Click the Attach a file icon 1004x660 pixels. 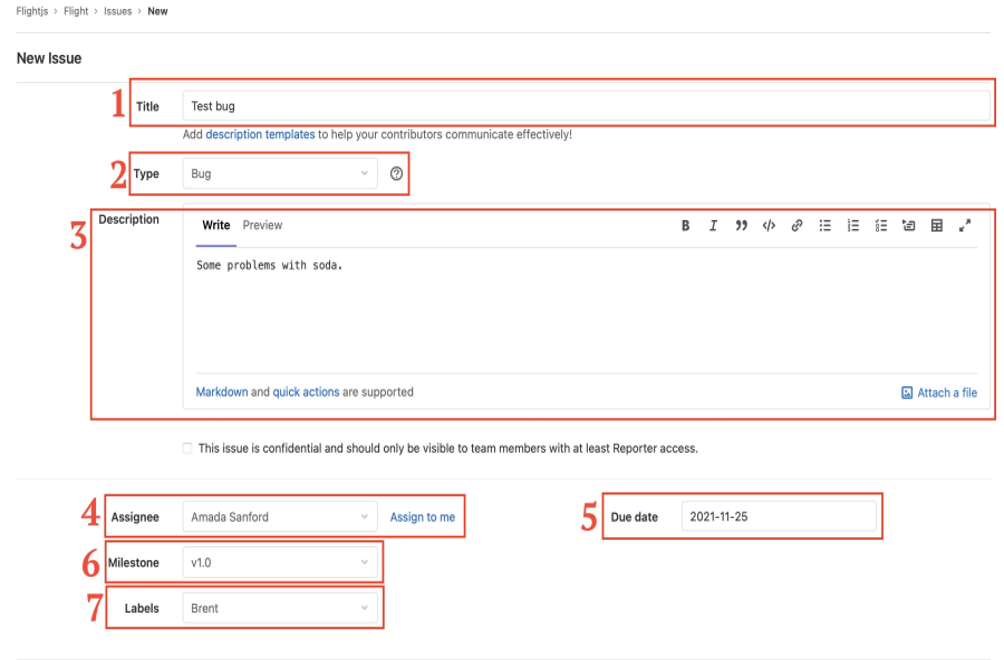pos(907,393)
